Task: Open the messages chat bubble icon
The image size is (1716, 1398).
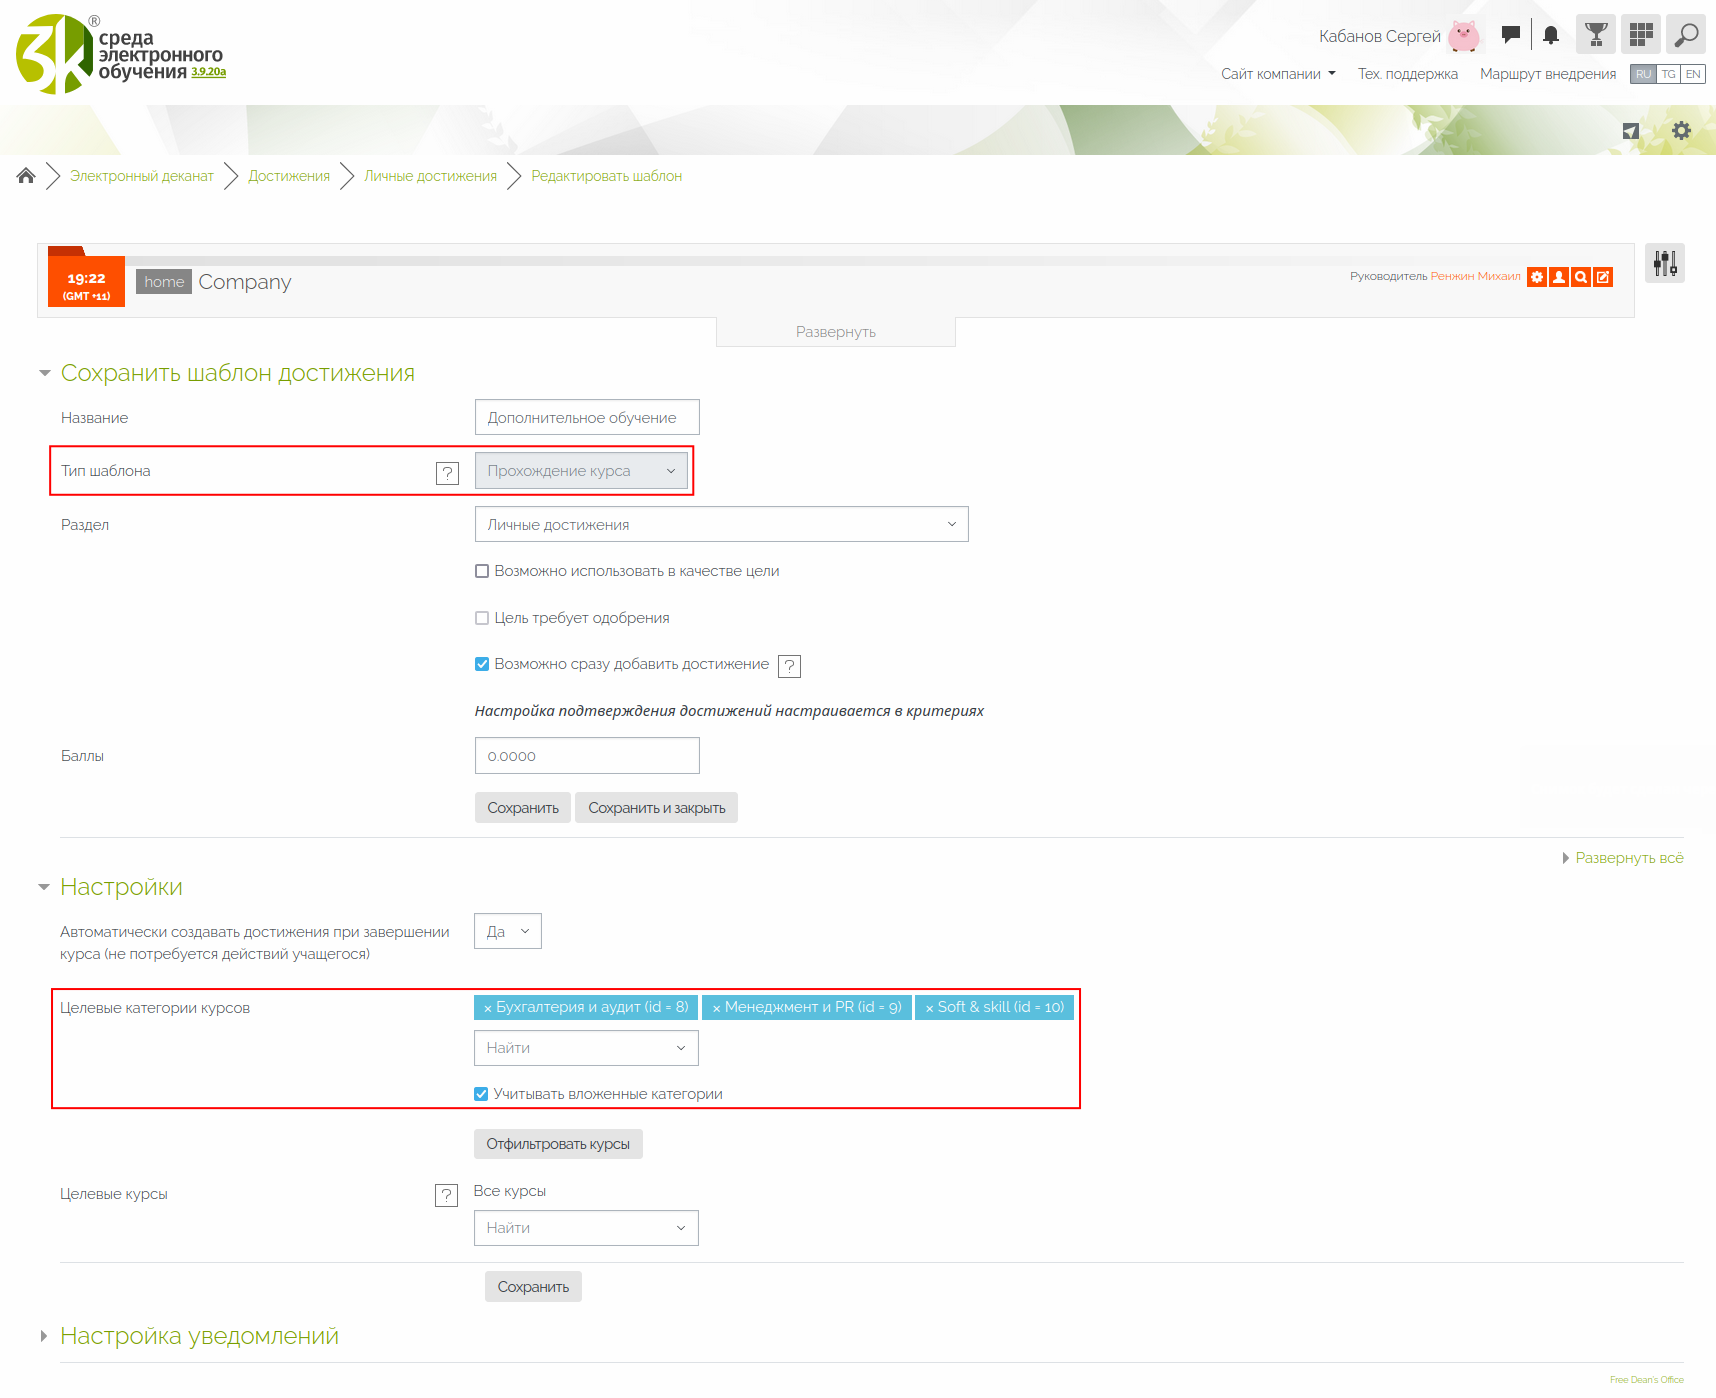Action: 1510,35
